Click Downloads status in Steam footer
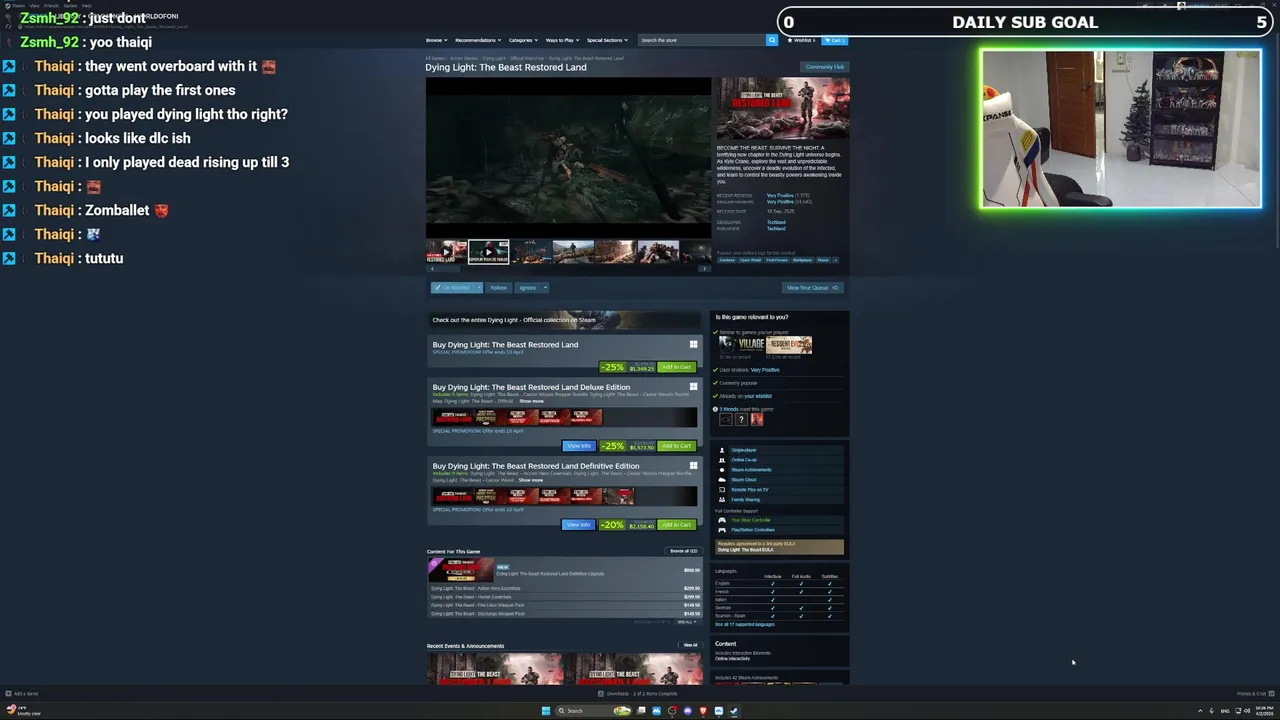 tap(638, 694)
